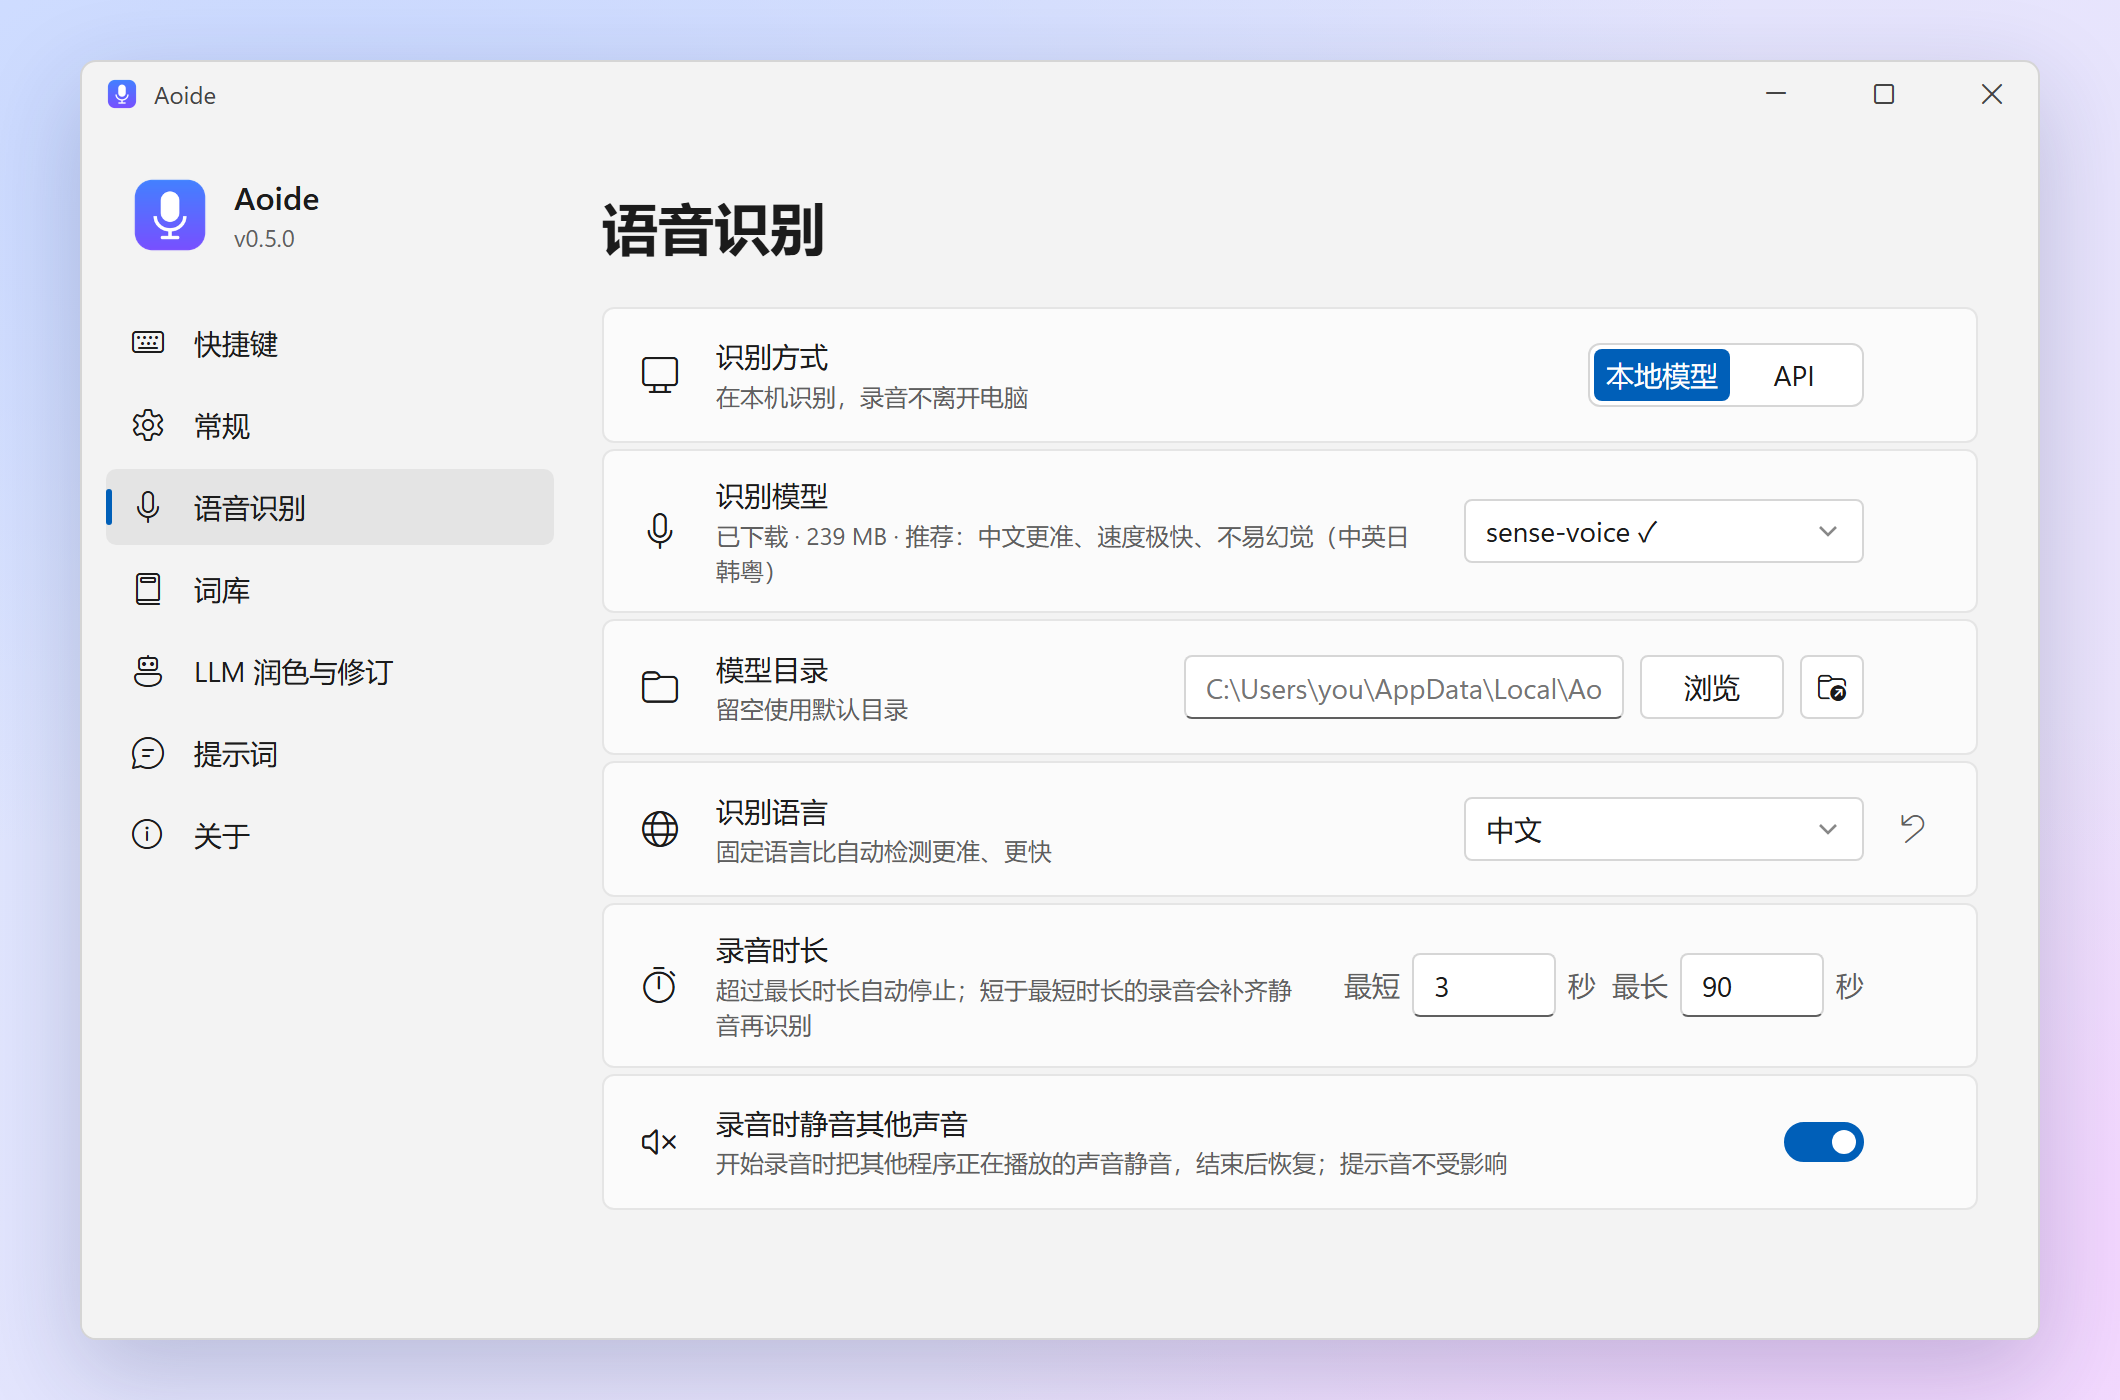Click the chat bubble icon beside 提示词
This screenshot has height=1400, width=2120.
click(148, 753)
